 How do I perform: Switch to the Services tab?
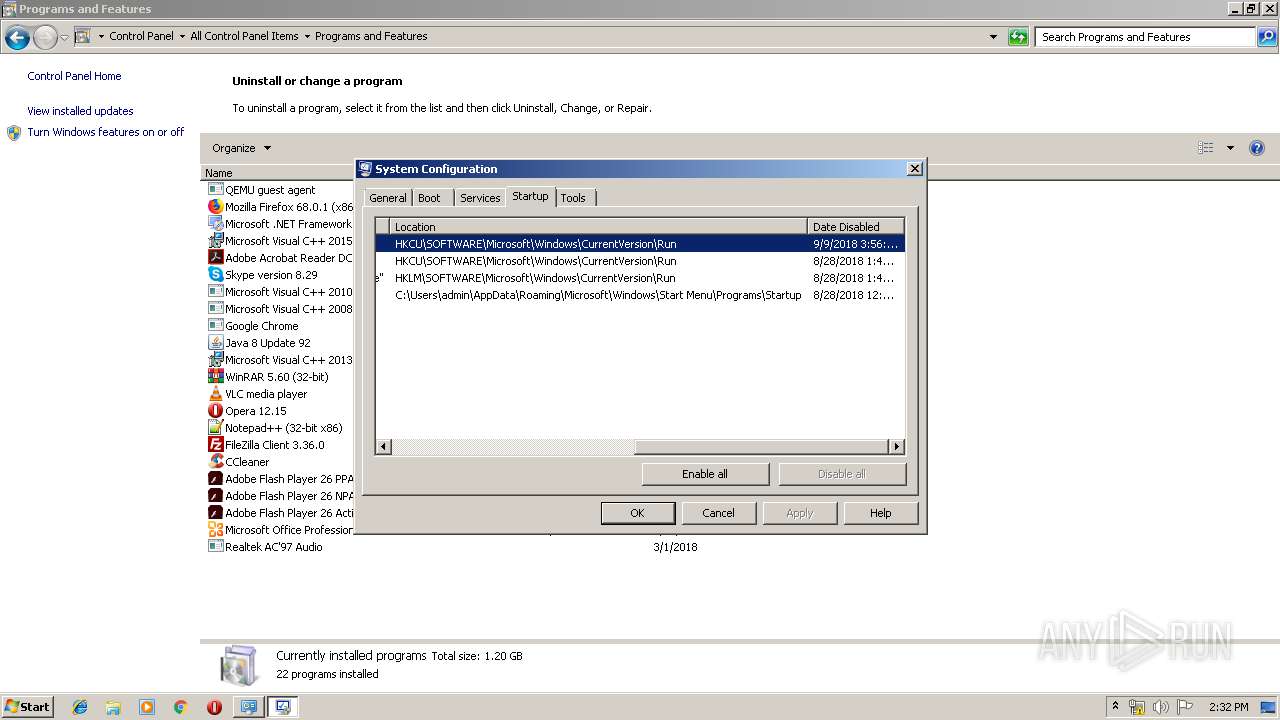coord(480,198)
